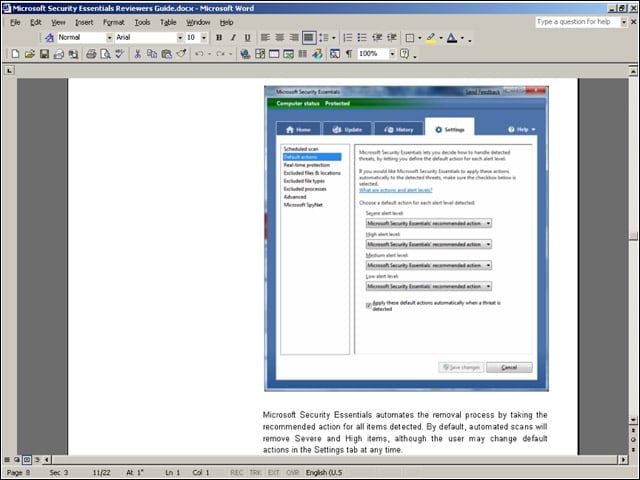640x480 pixels.
Task: Toggle Show/Hide paragraph marks
Action: 349,54
